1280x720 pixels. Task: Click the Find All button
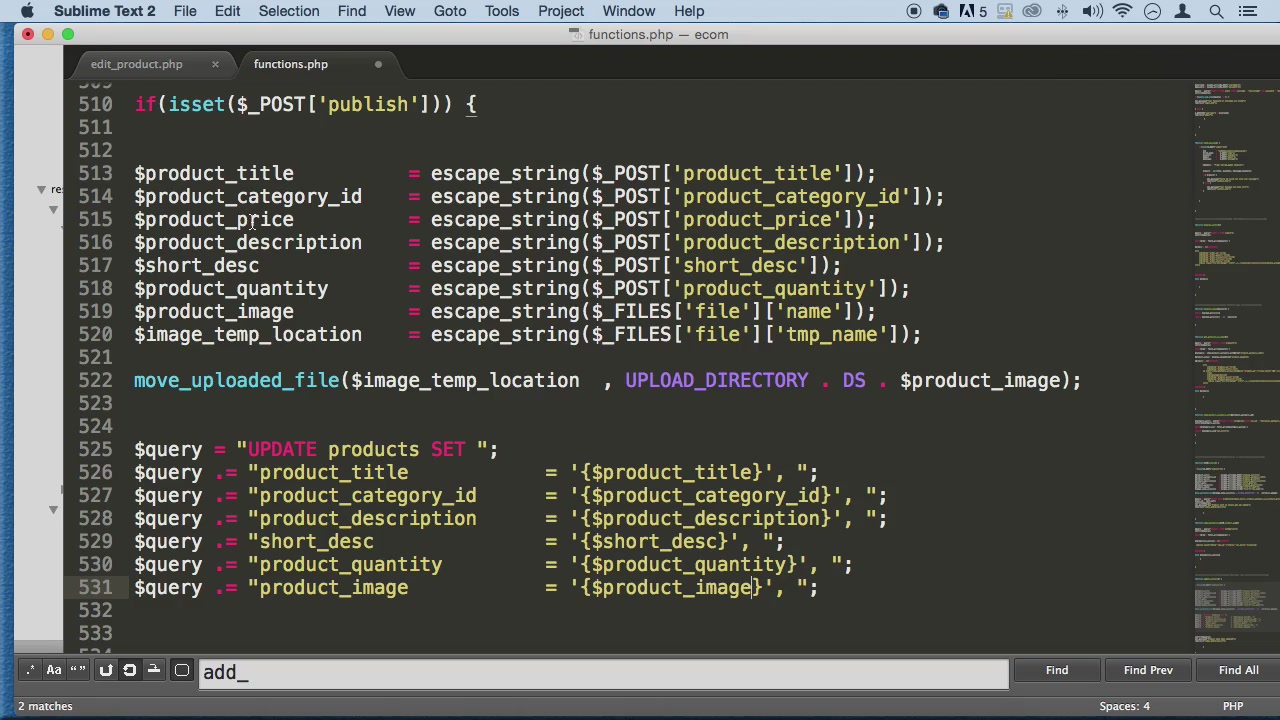pyautogui.click(x=1238, y=670)
